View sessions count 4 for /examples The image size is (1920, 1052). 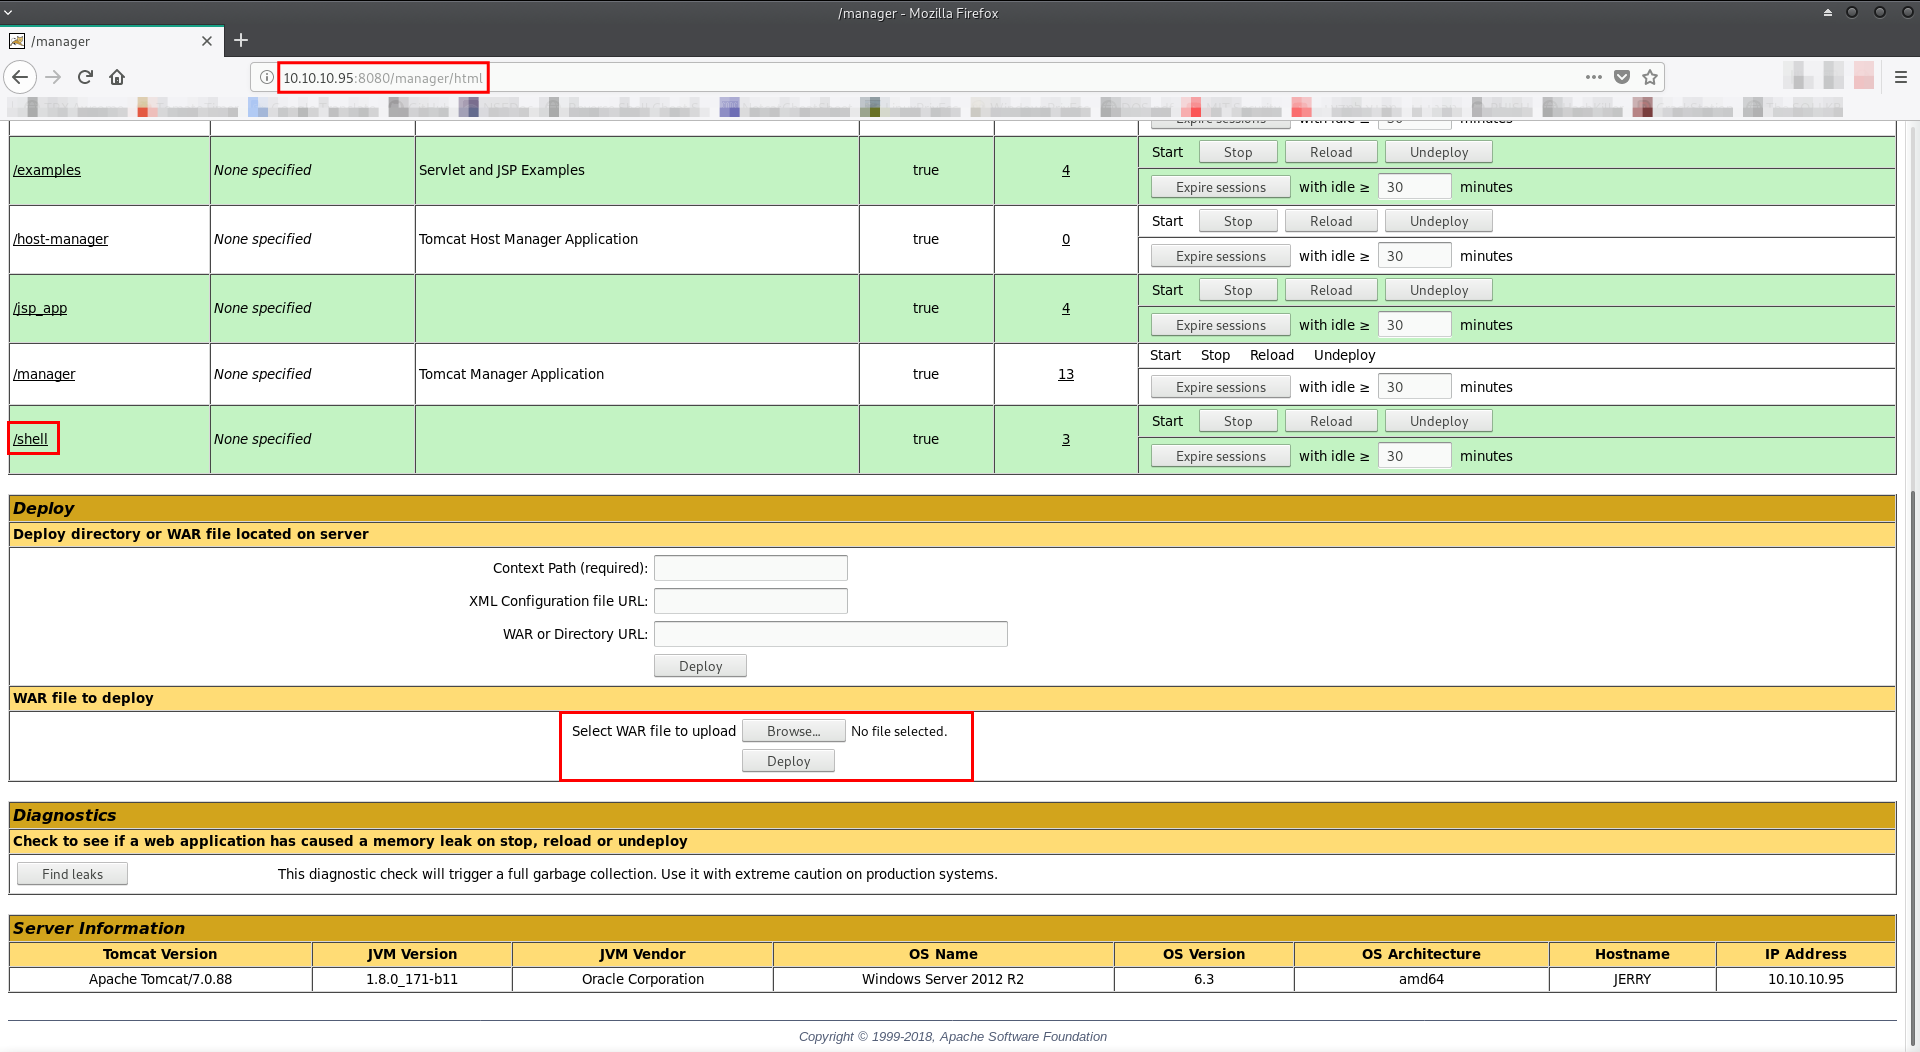click(1066, 170)
